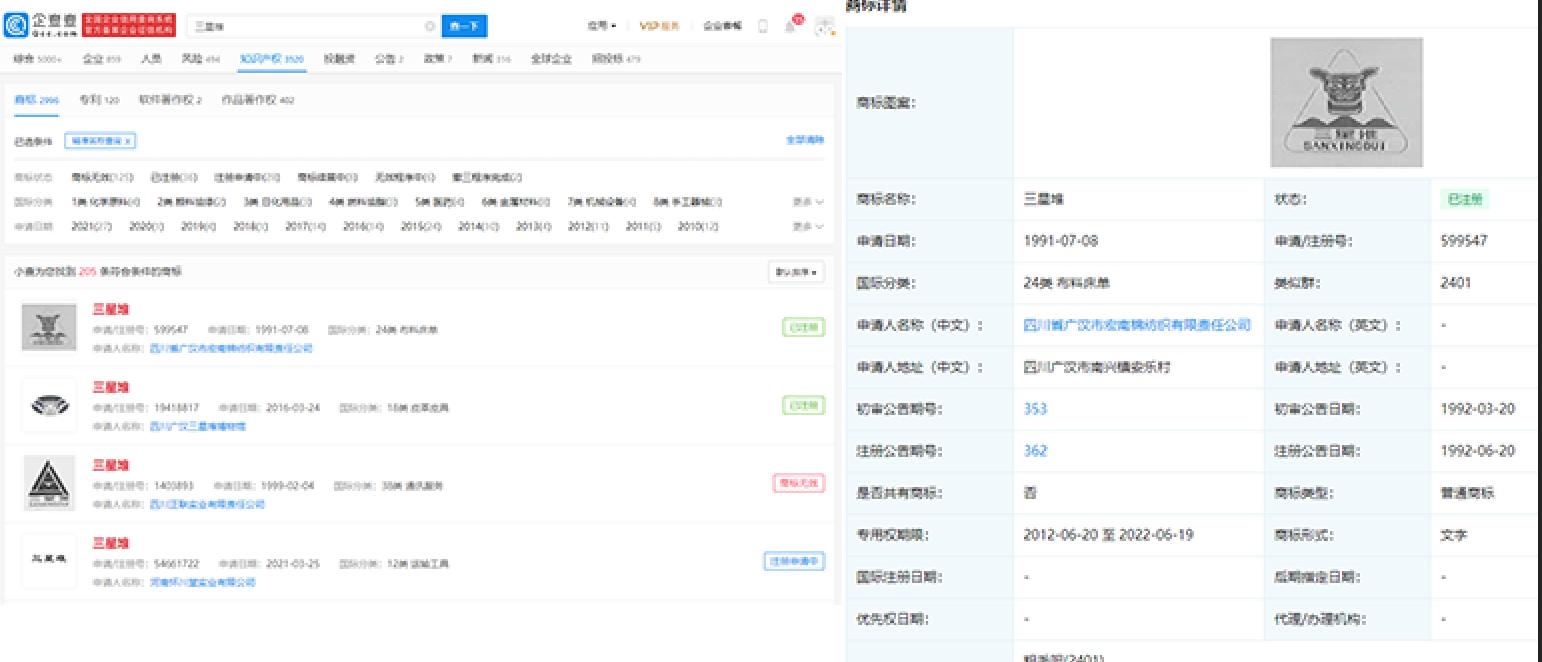Open trademark thumbnail for registration 1403893
This screenshot has width=1542, height=662.
[x=49, y=483]
